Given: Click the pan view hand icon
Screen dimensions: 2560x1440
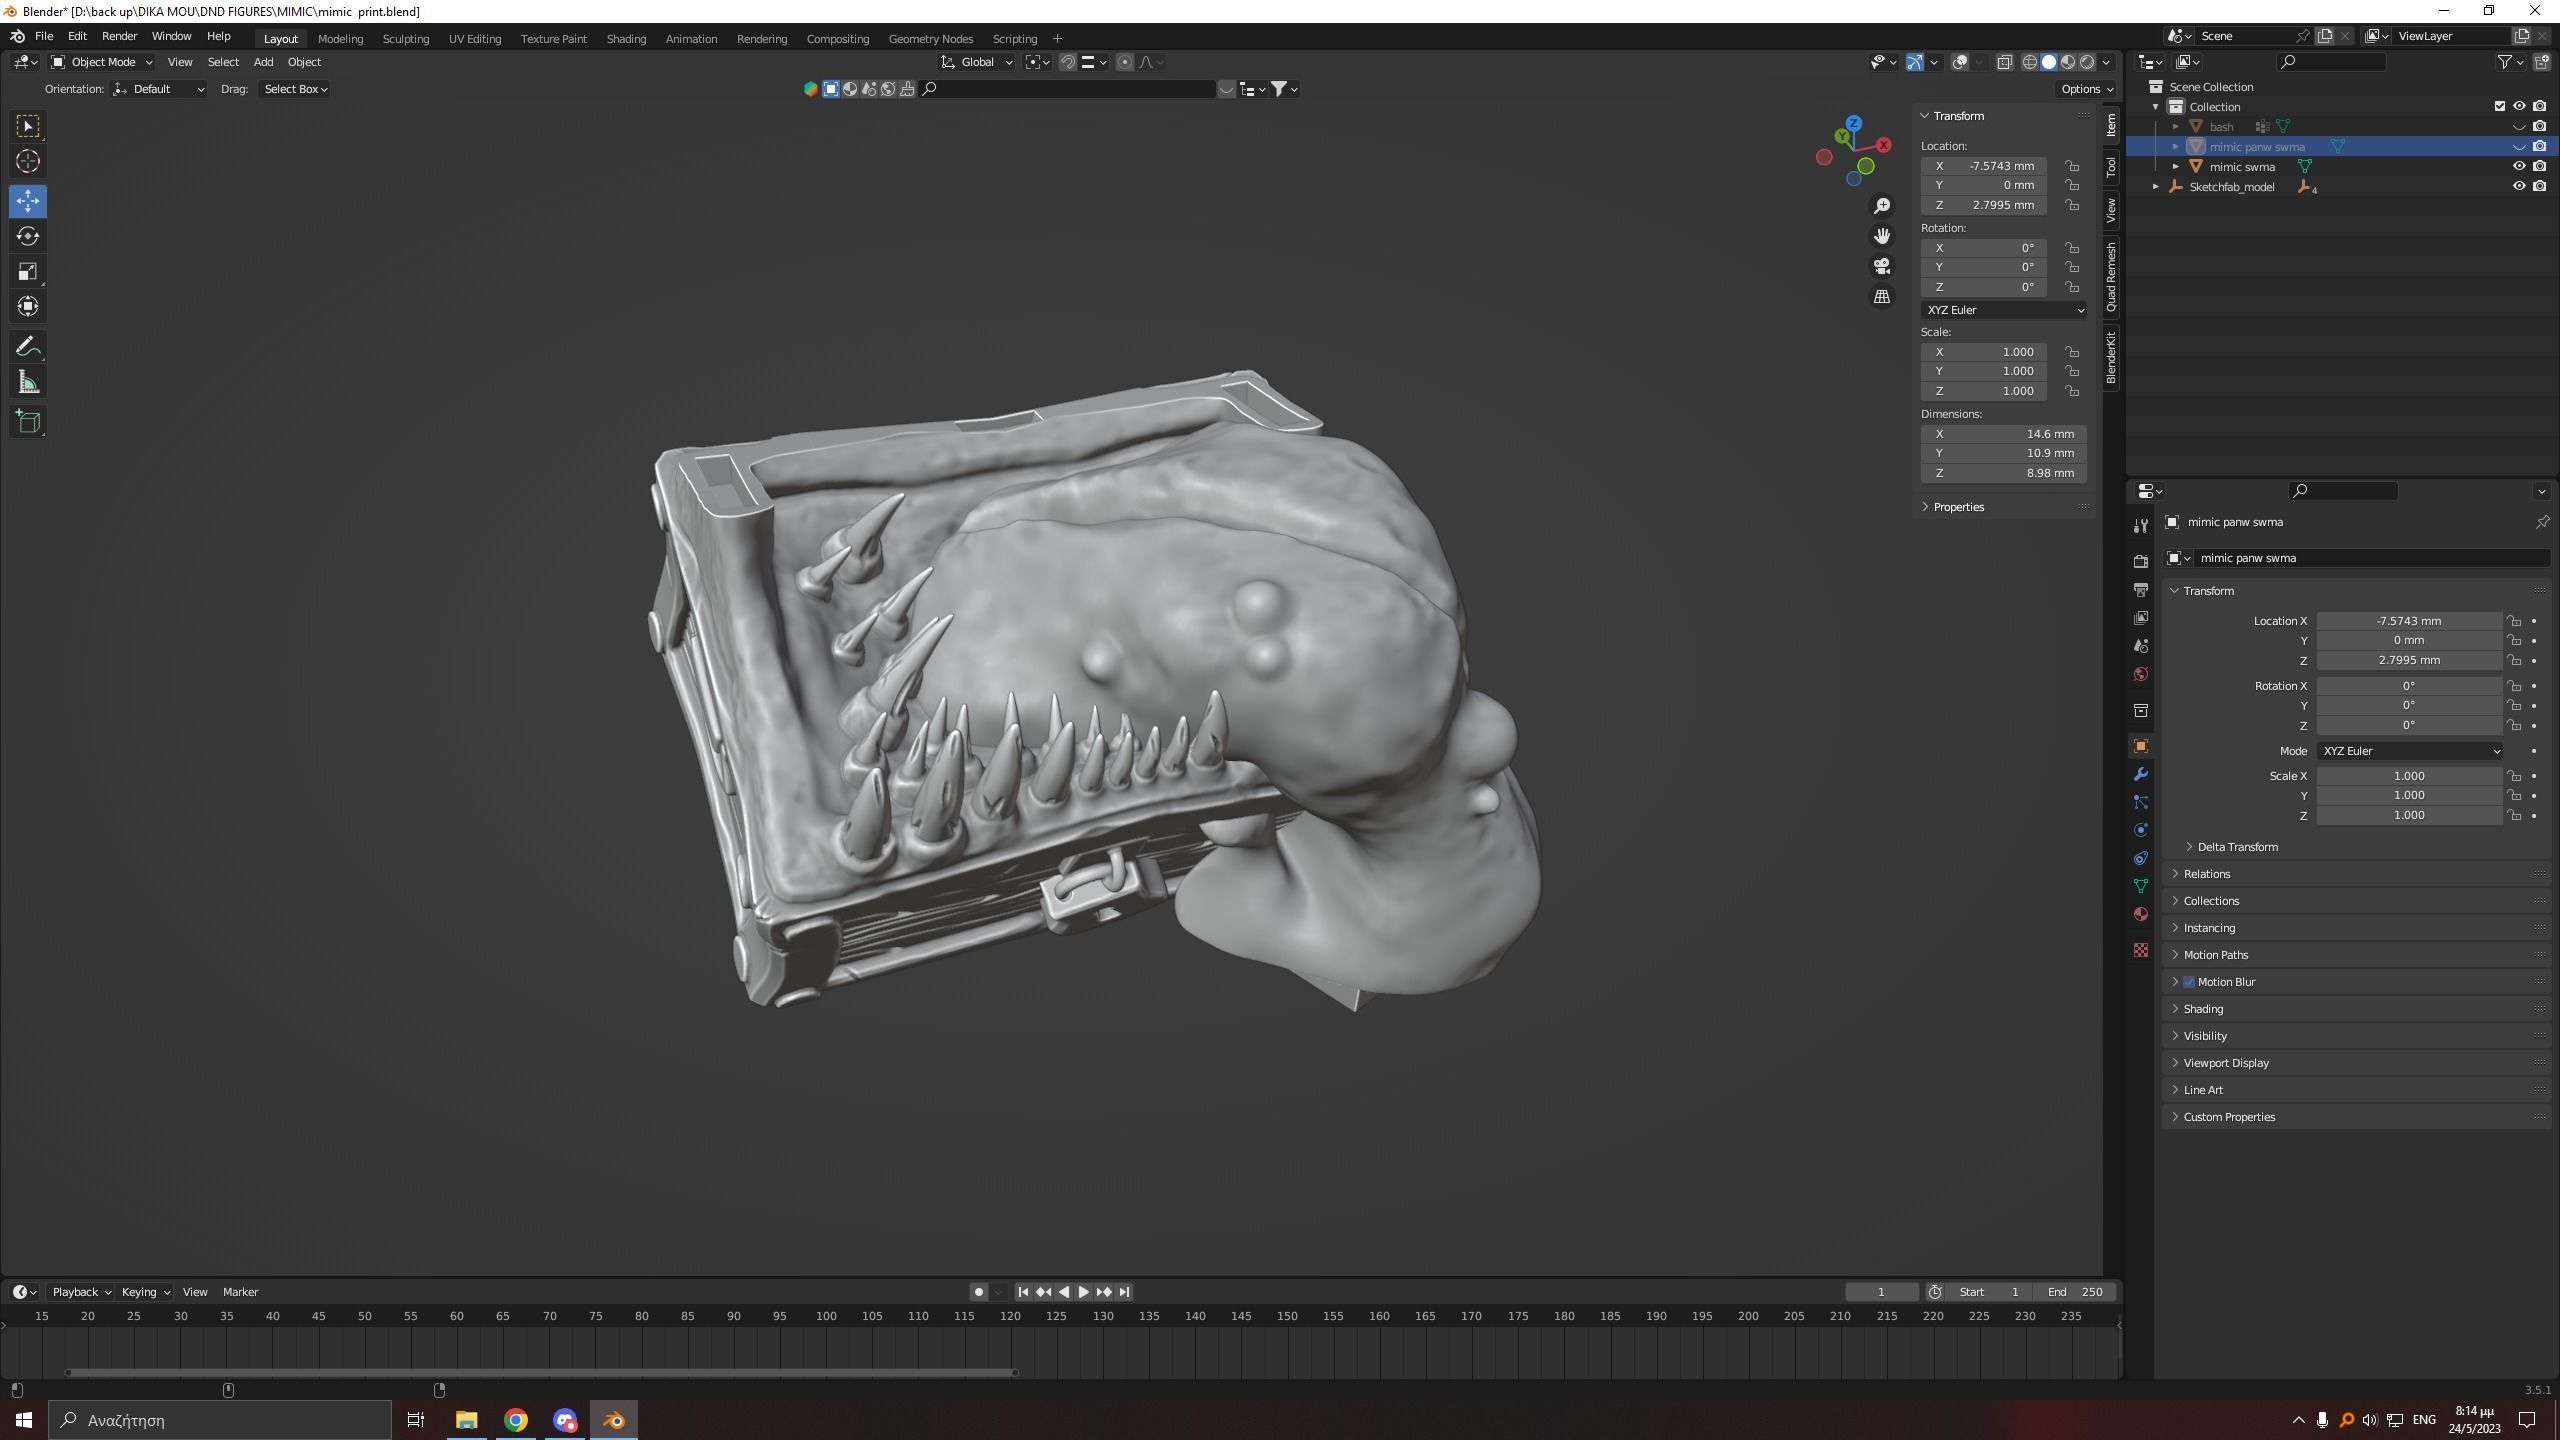Looking at the screenshot, I should pos(1882,236).
